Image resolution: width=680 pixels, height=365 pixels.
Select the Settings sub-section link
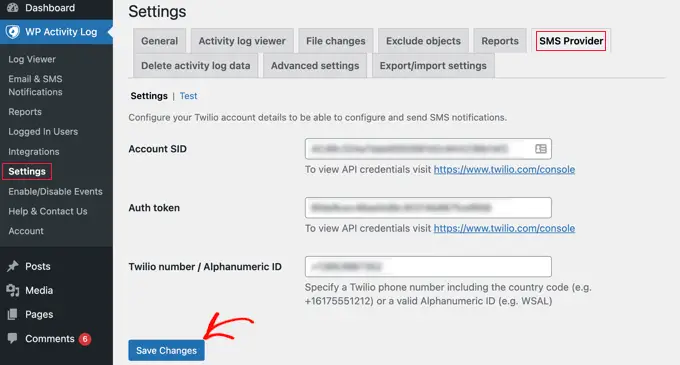(x=149, y=96)
